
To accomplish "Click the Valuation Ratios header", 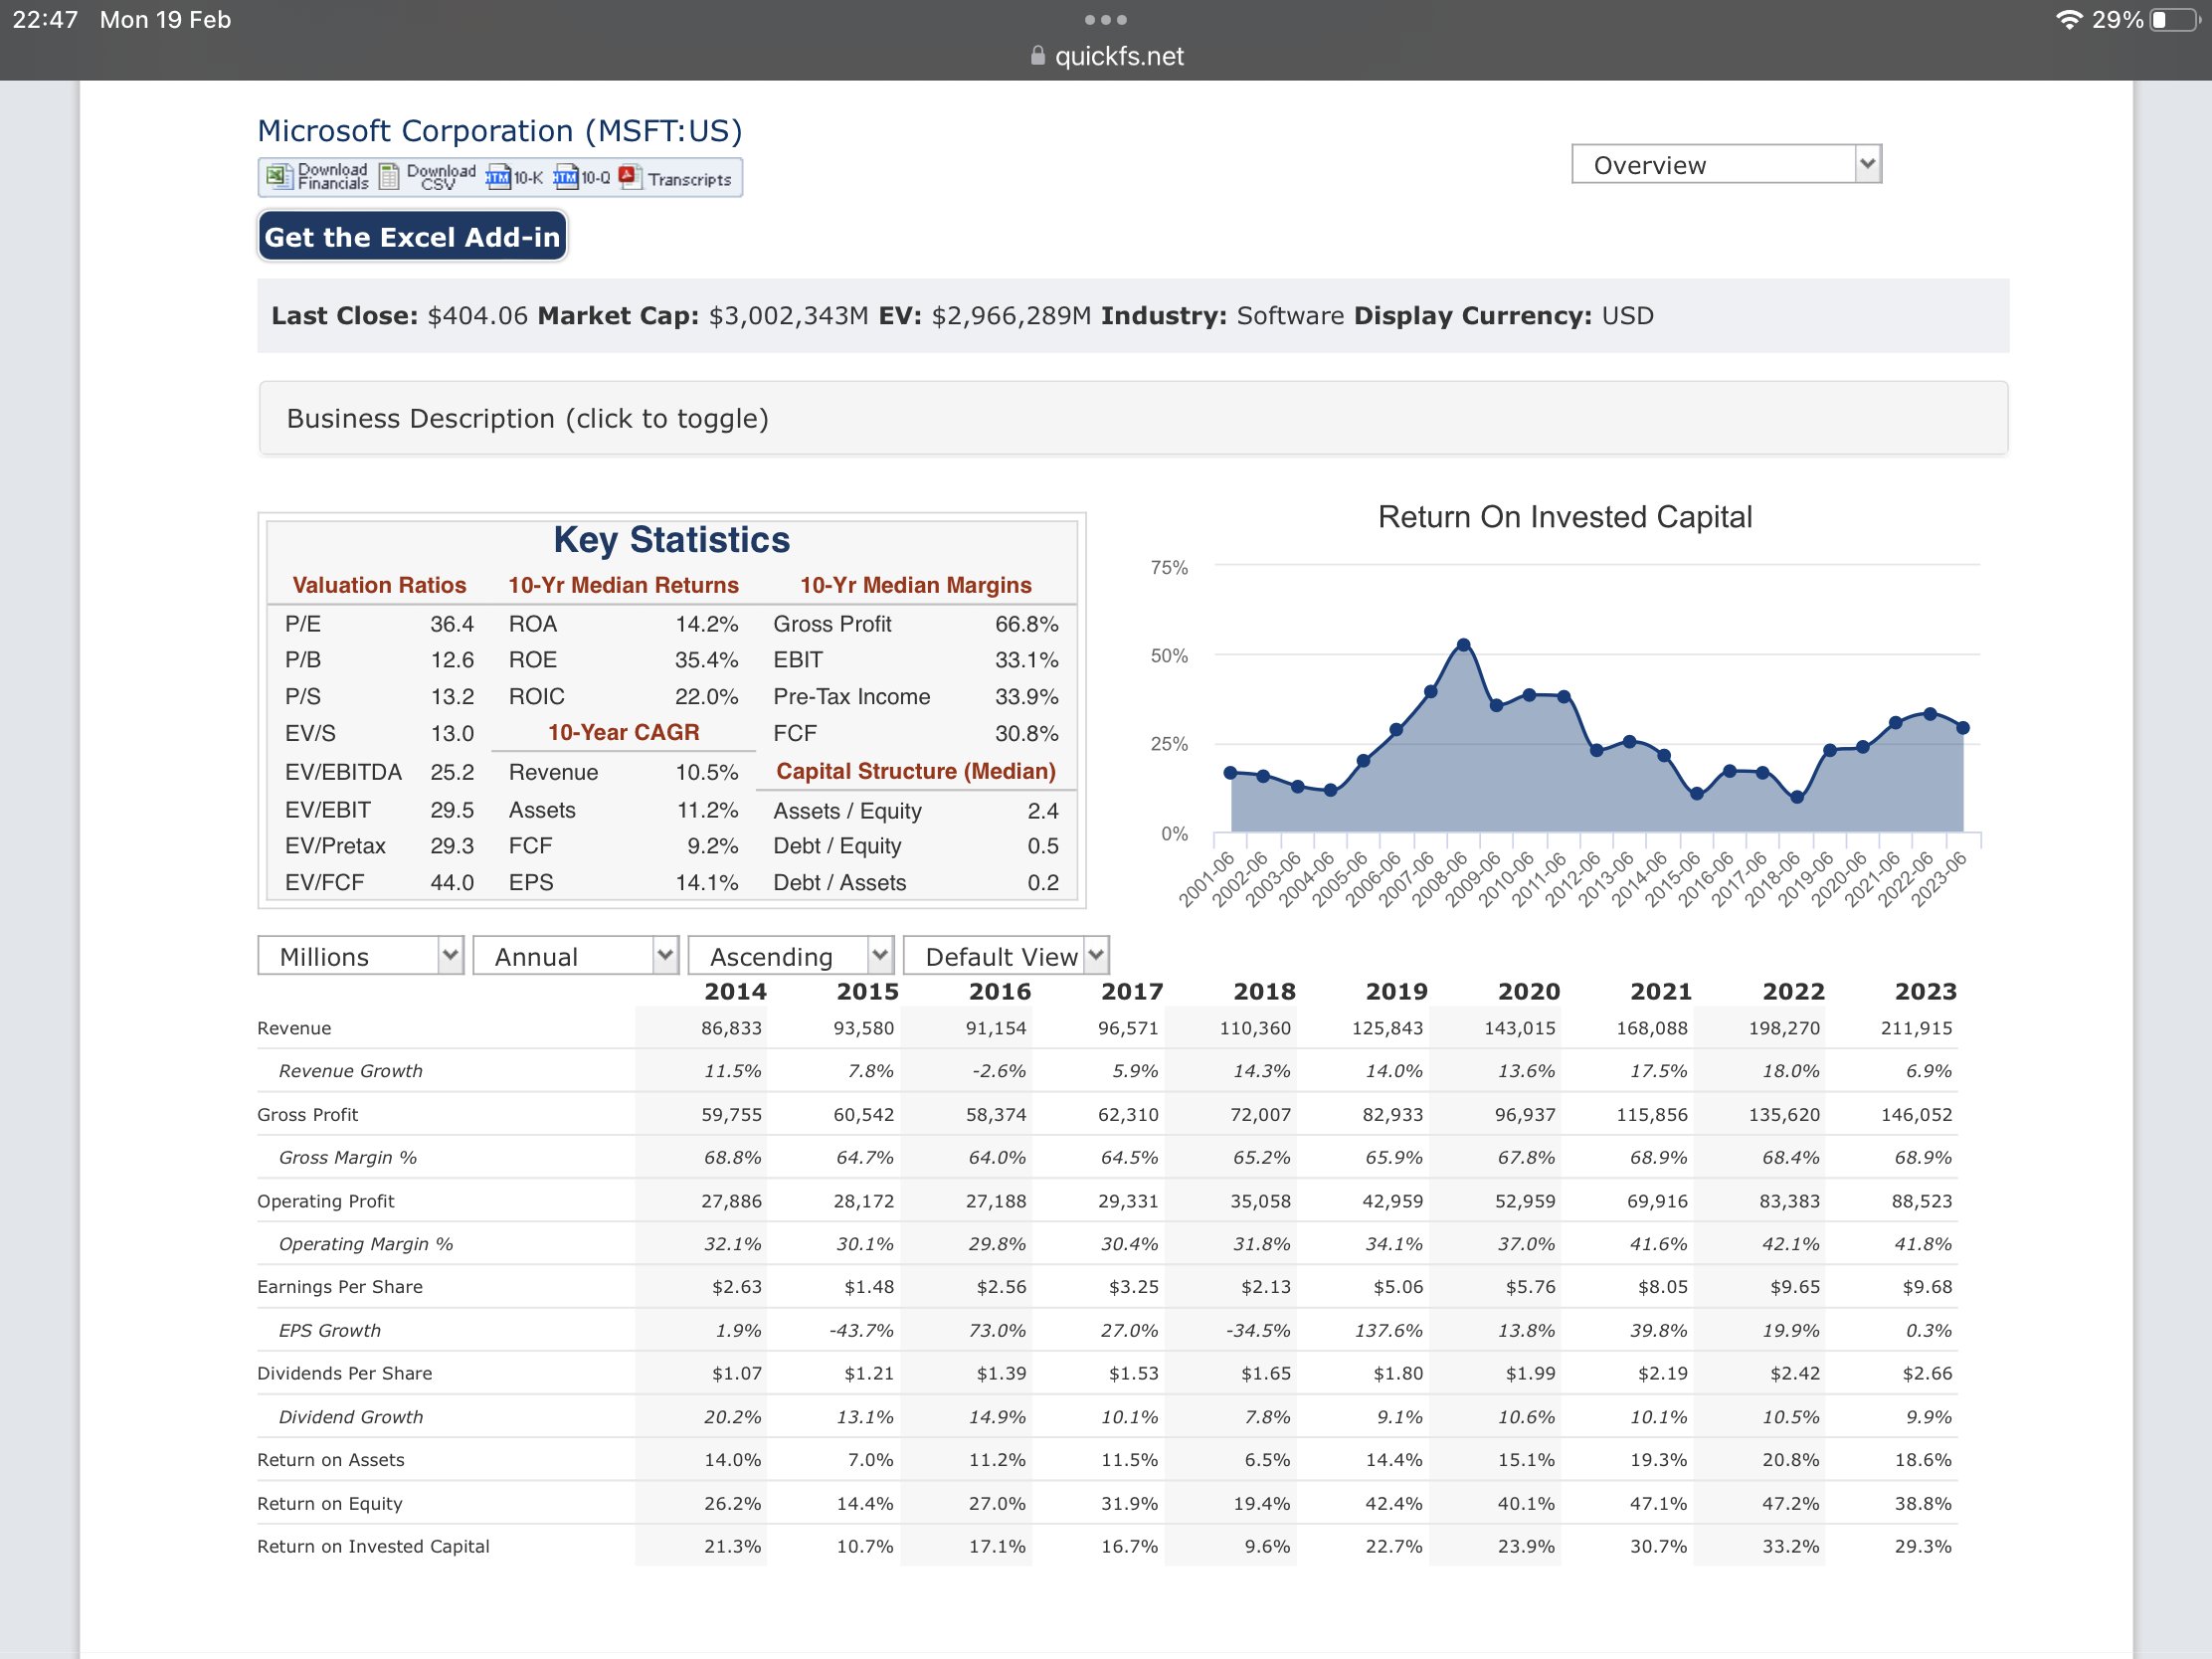I will click(379, 585).
